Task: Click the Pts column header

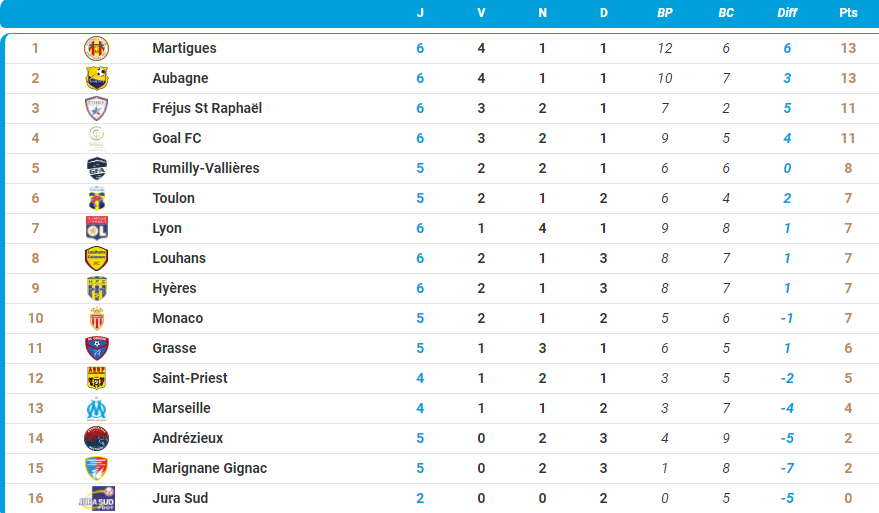Action: [848, 13]
